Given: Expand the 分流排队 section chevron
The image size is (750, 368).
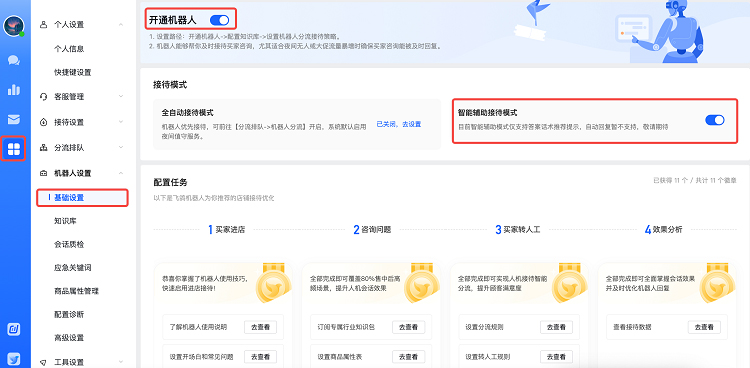Looking at the screenshot, I should coord(121,148).
